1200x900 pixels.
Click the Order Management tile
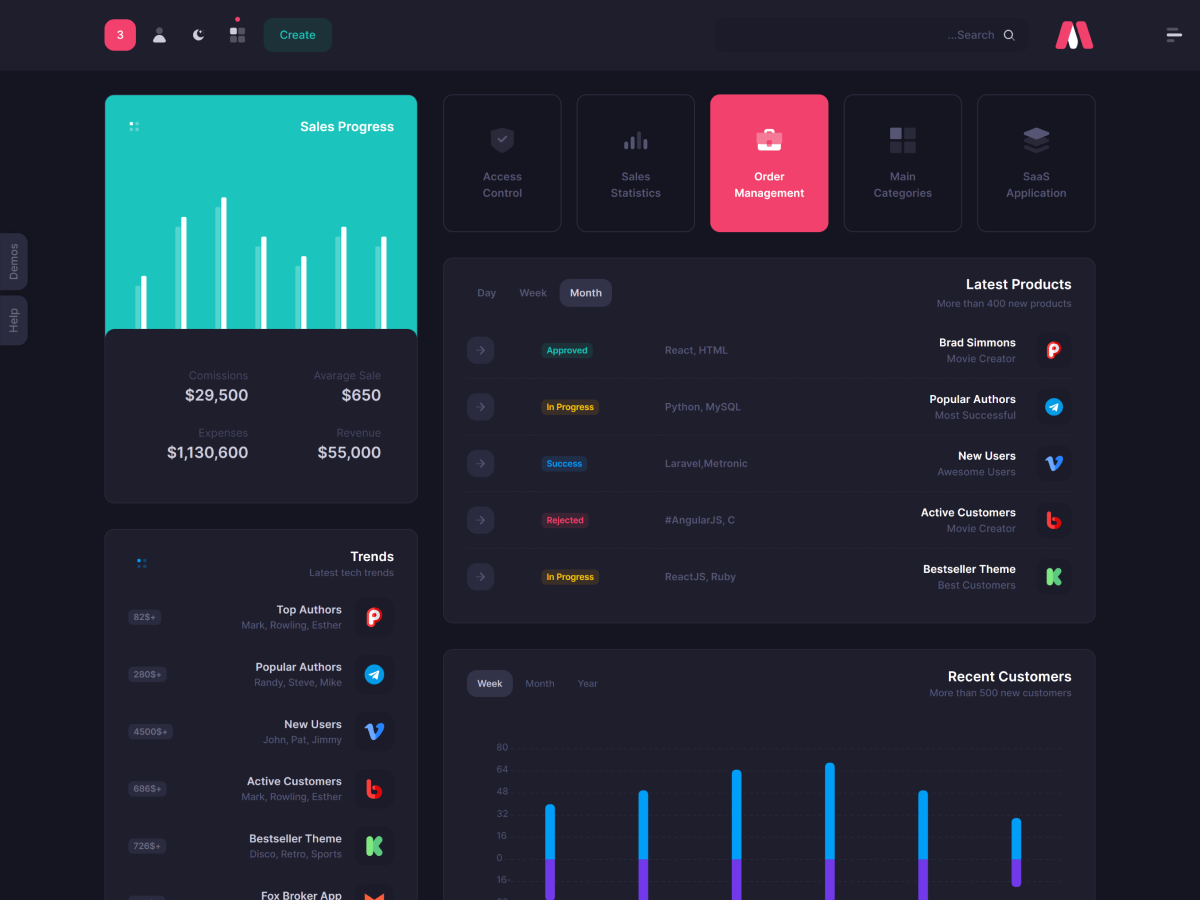769,163
